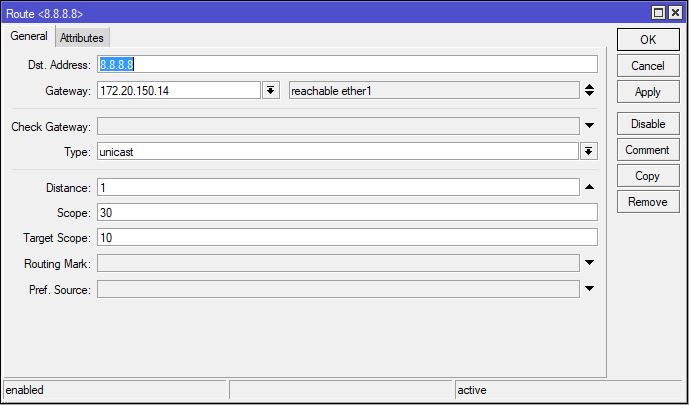The width and height of the screenshot is (689, 405).
Task: Apply the route changes
Action: pyautogui.click(x=647, y=92)
